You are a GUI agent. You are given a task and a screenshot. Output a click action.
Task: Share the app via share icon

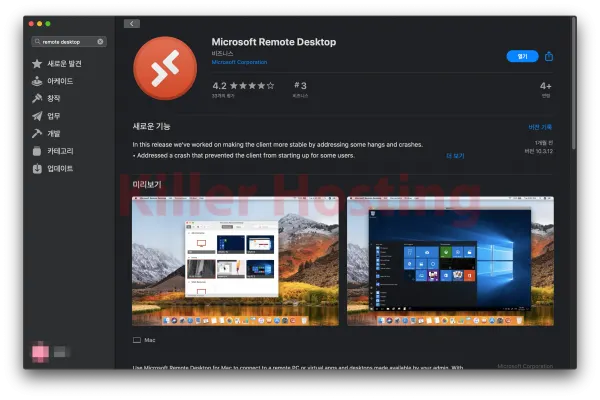coord(549,56)
